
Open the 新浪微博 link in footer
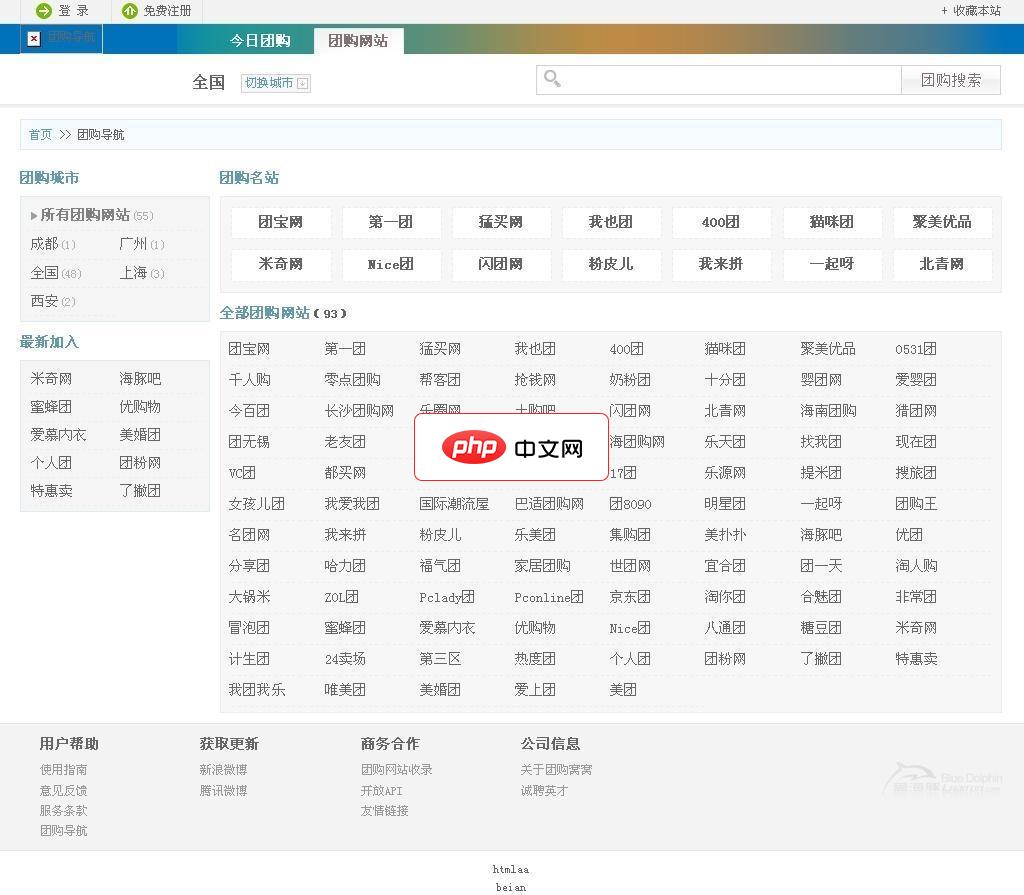tap(222, 769)
